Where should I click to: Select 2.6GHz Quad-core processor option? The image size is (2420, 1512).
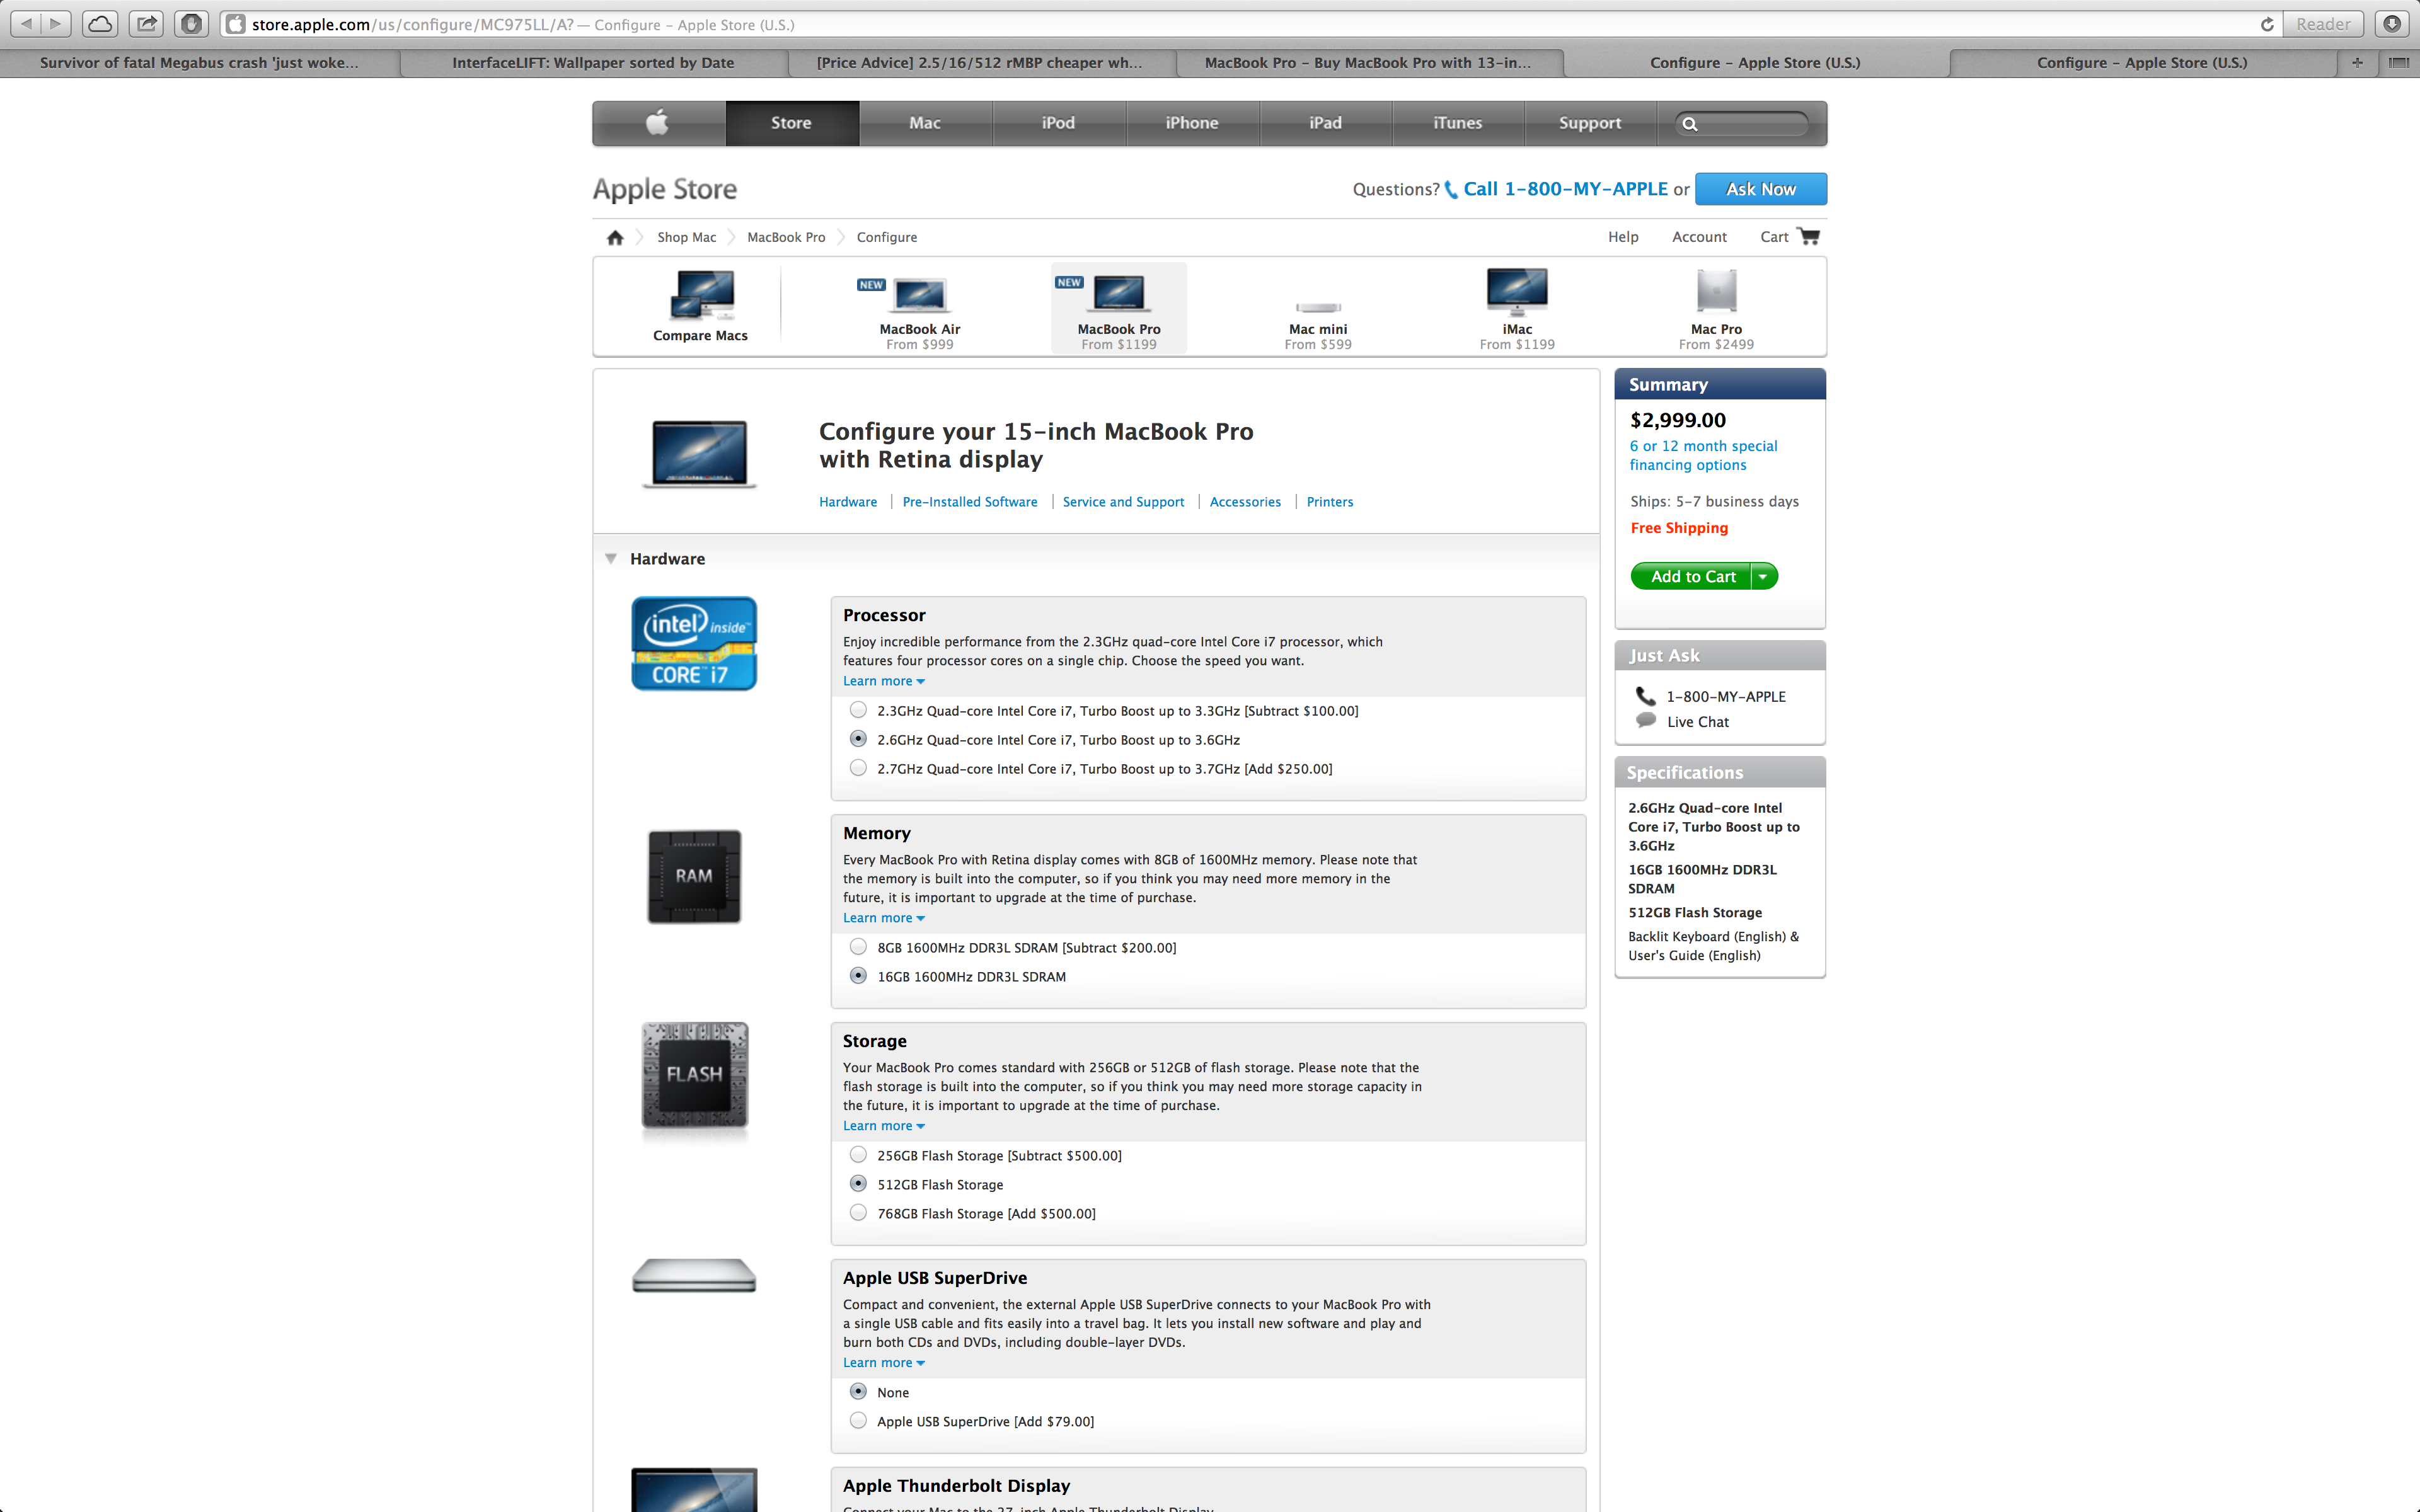click(x=858, y=739)
